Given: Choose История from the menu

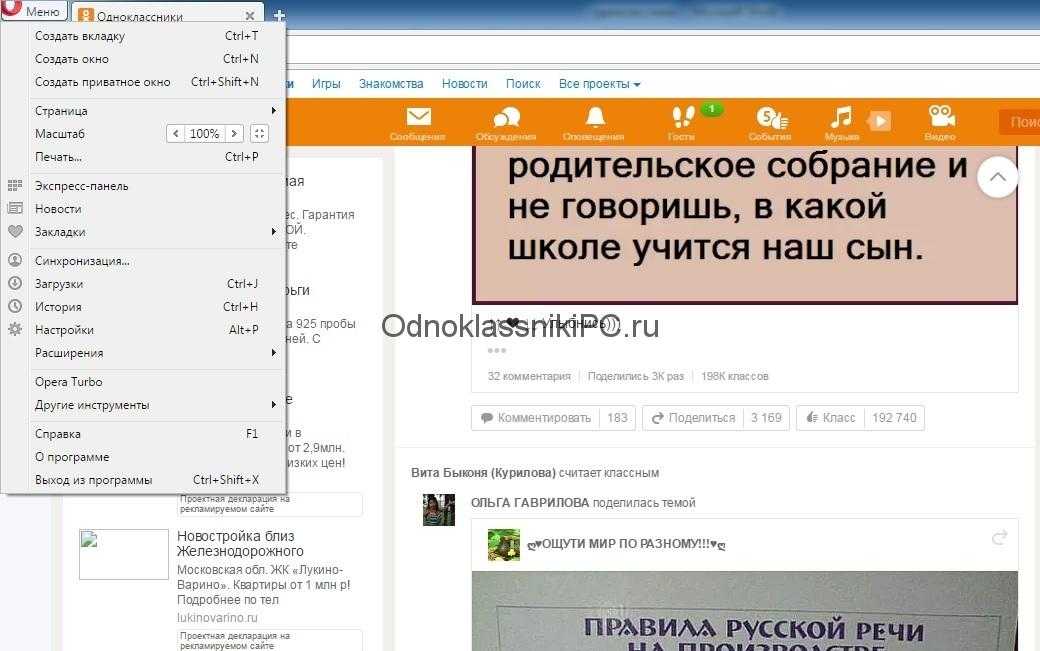Looking at the screenshot, I should pyautogui.click(x=58, y=307).
